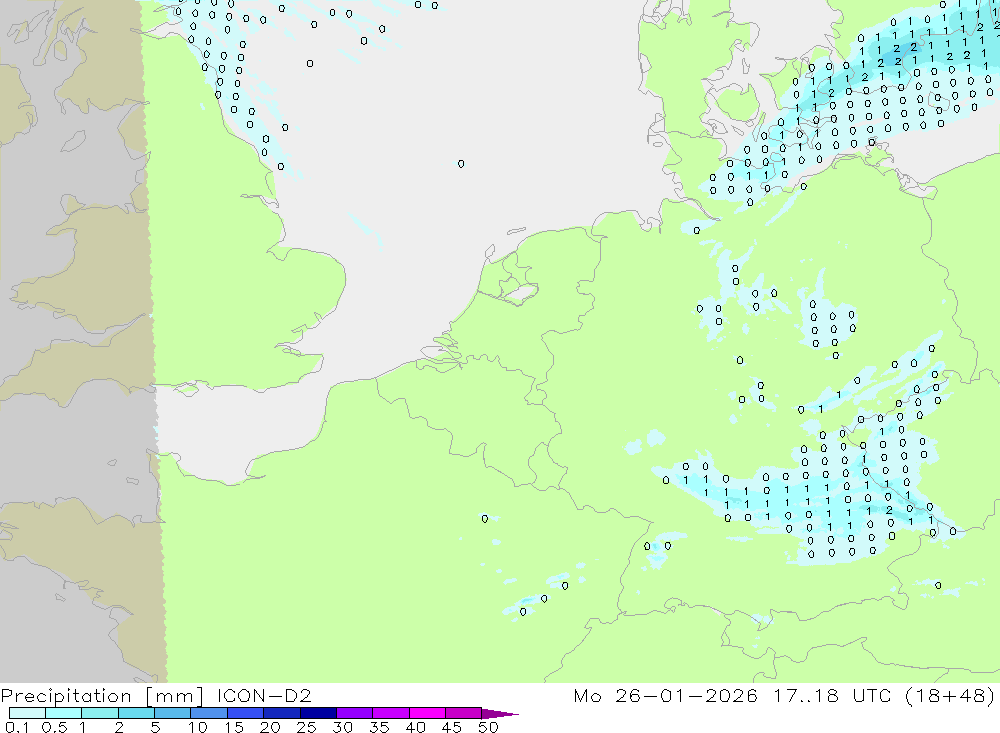Click the date "26-01-2026" text
The image size is (1000, 733).
tap(686, 695)
